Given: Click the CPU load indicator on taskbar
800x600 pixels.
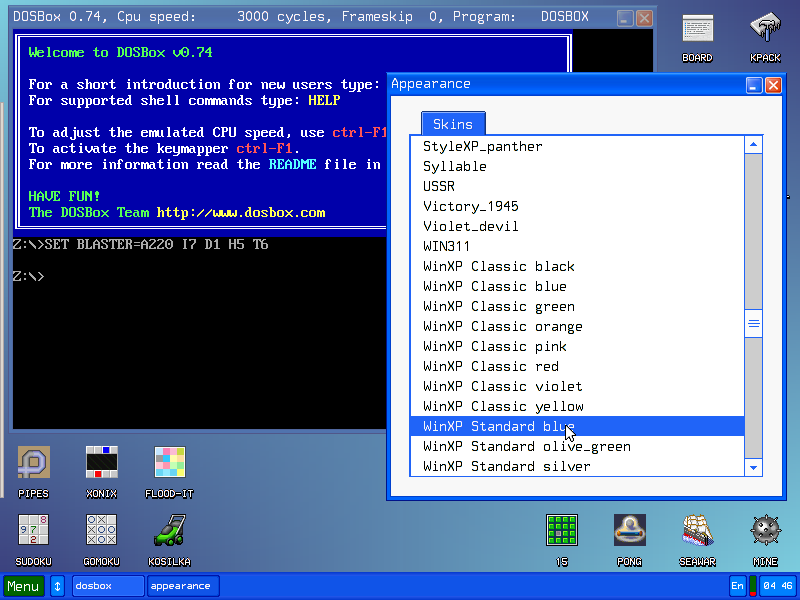Looking at the screenshot, I should tap(753, 586).
